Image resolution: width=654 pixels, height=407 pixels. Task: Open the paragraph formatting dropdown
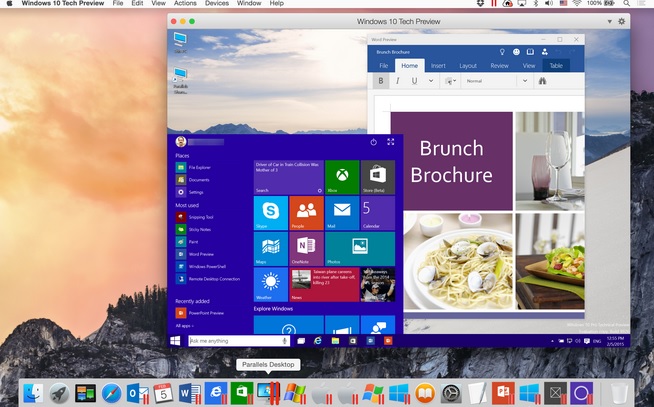point(450,81)
